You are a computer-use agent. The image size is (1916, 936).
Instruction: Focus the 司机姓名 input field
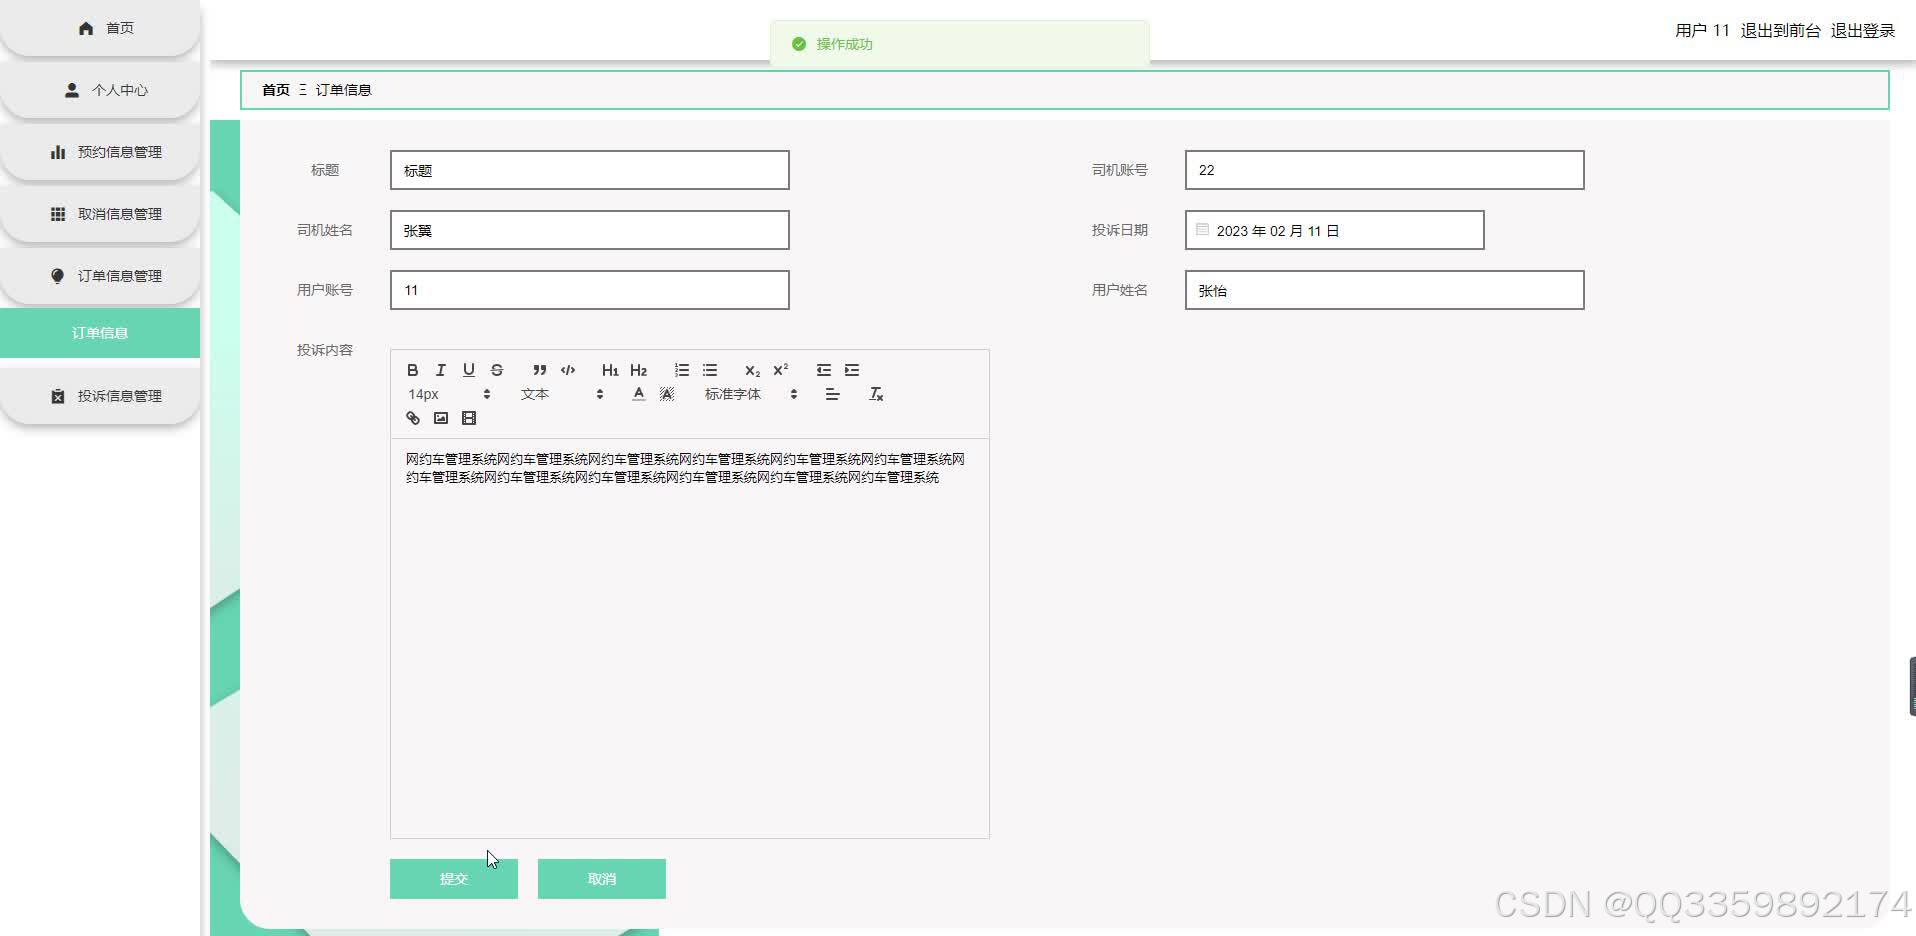[x=590, y=230]
